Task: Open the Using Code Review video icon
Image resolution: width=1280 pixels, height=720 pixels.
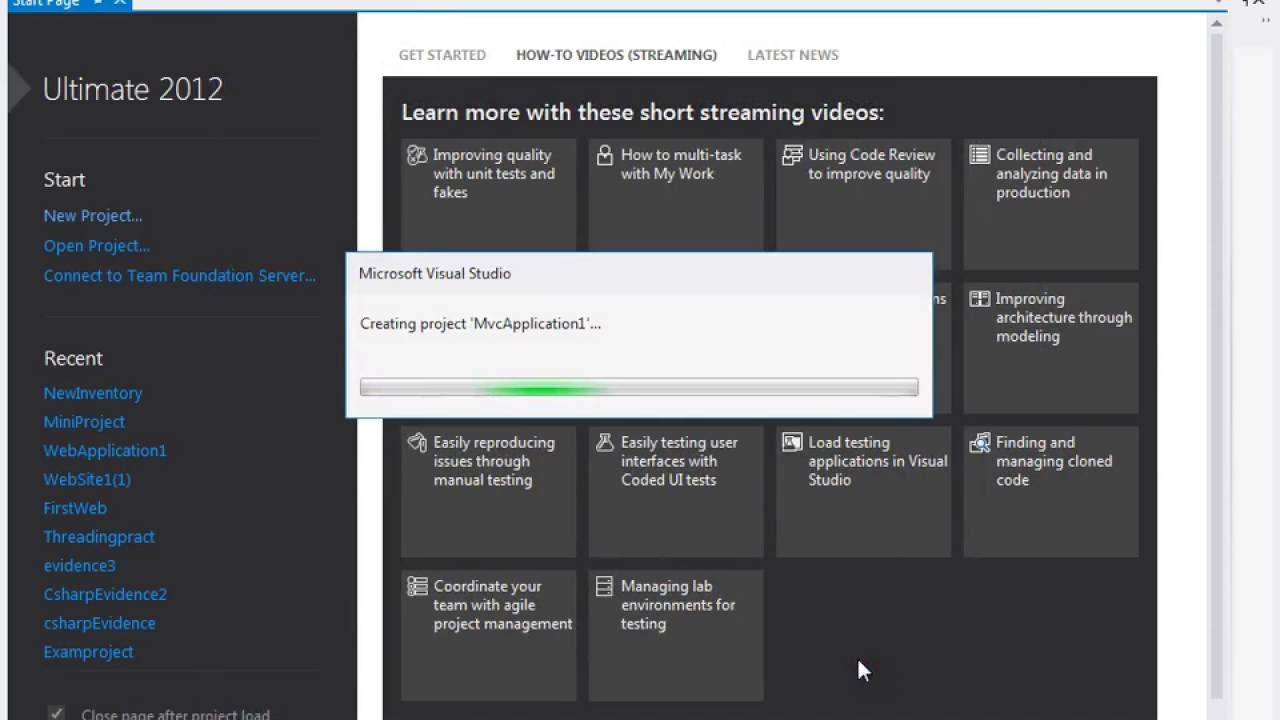Action: coord(792,155)
